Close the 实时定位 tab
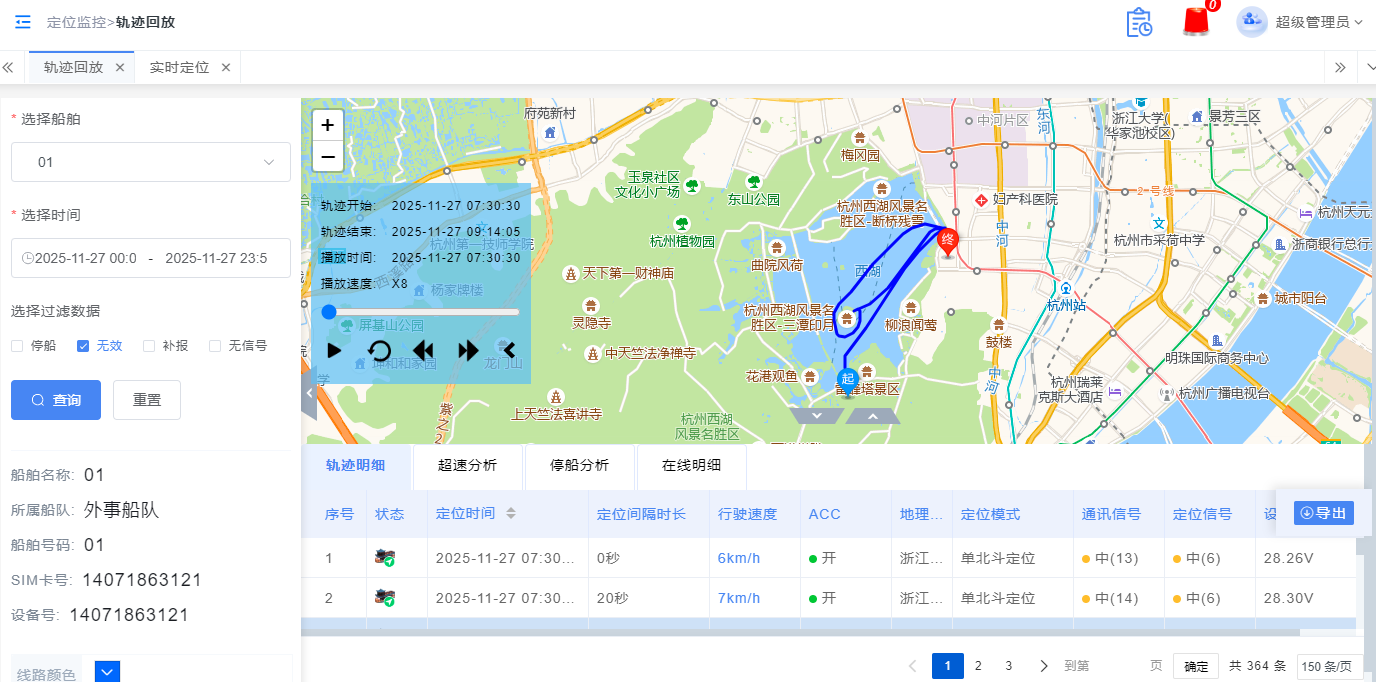Screen dimensions: 1376x682 pos(226,67)
